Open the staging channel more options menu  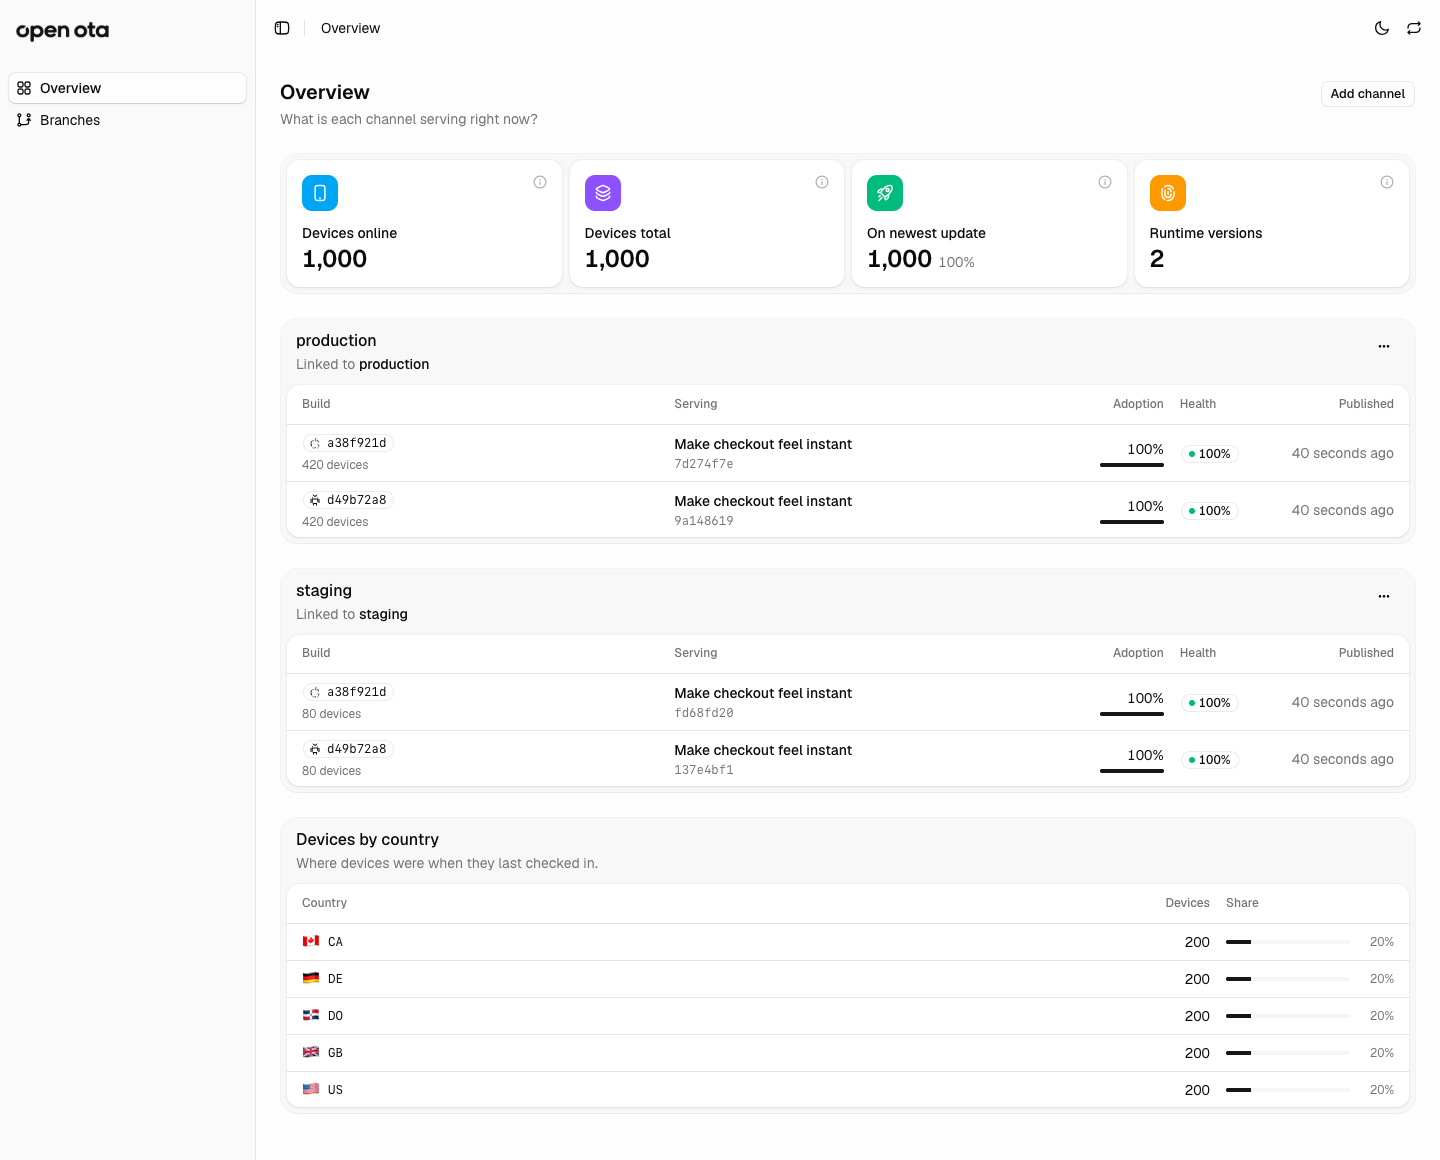pyautogui.click(x=1384, y=596)
